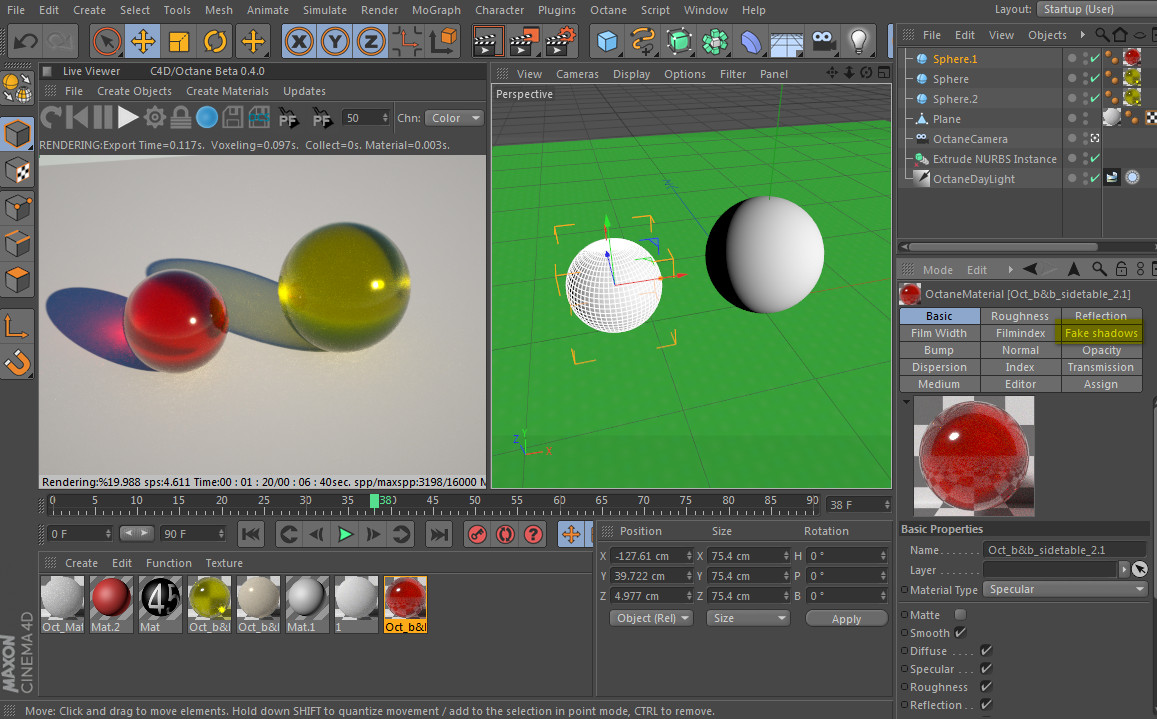Screen dimensions: 1157x719
Task: Click the Model mode cube icon
Action: [18, 134]
